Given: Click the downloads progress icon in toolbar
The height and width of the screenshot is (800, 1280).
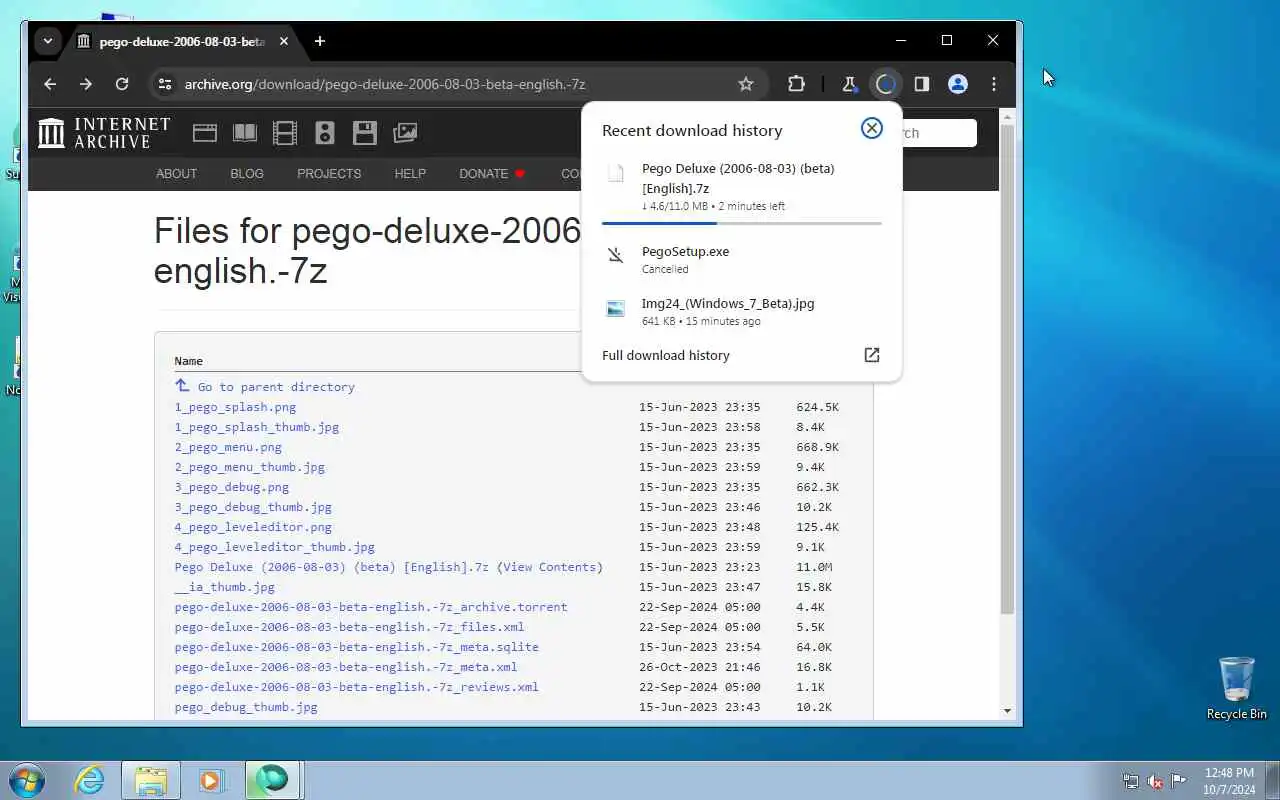Looking at the screenshot, I should (x=885, y=84).
